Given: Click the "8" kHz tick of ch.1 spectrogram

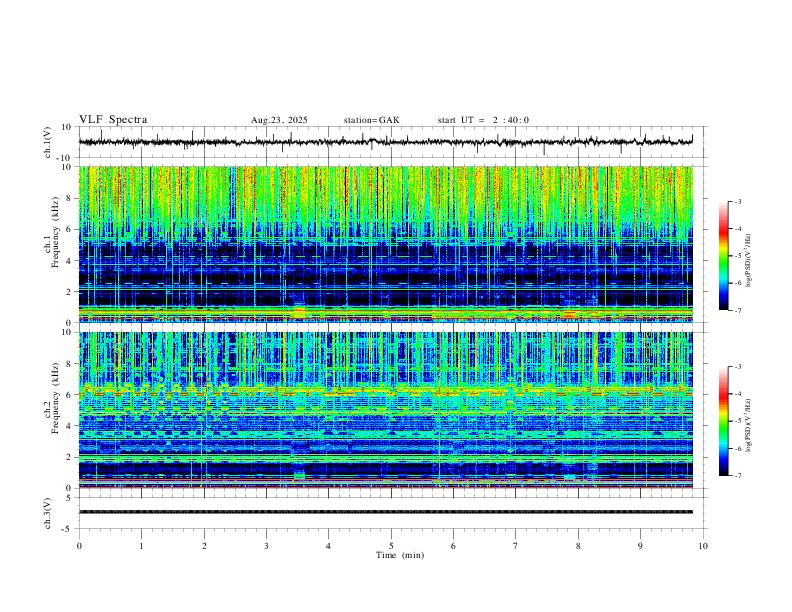Looking at the screenshot, I should click(69, 198).
